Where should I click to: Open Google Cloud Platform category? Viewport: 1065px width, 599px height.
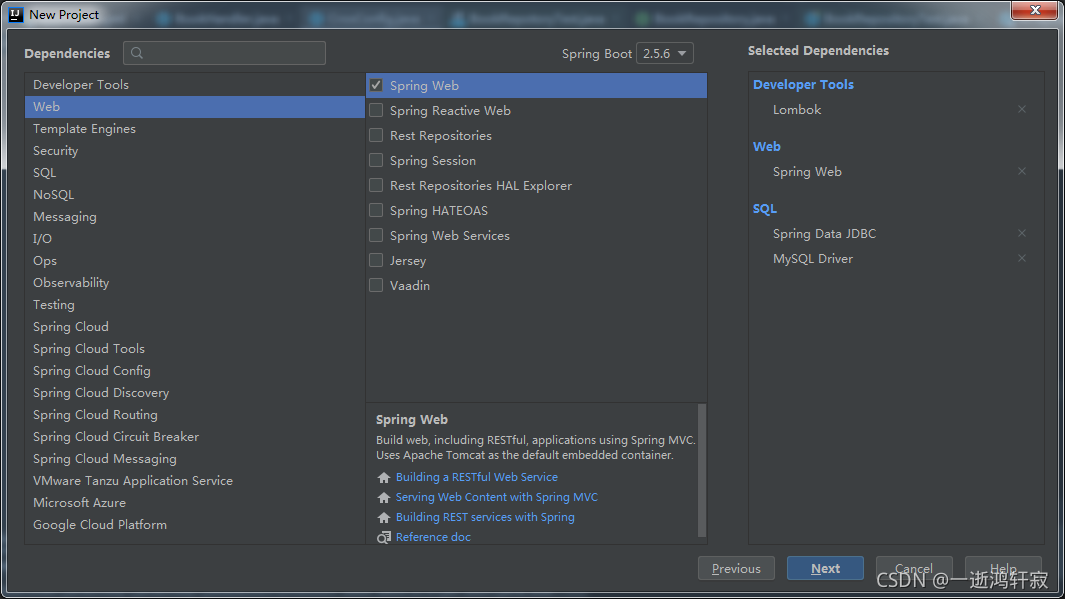tap(195, 524)
